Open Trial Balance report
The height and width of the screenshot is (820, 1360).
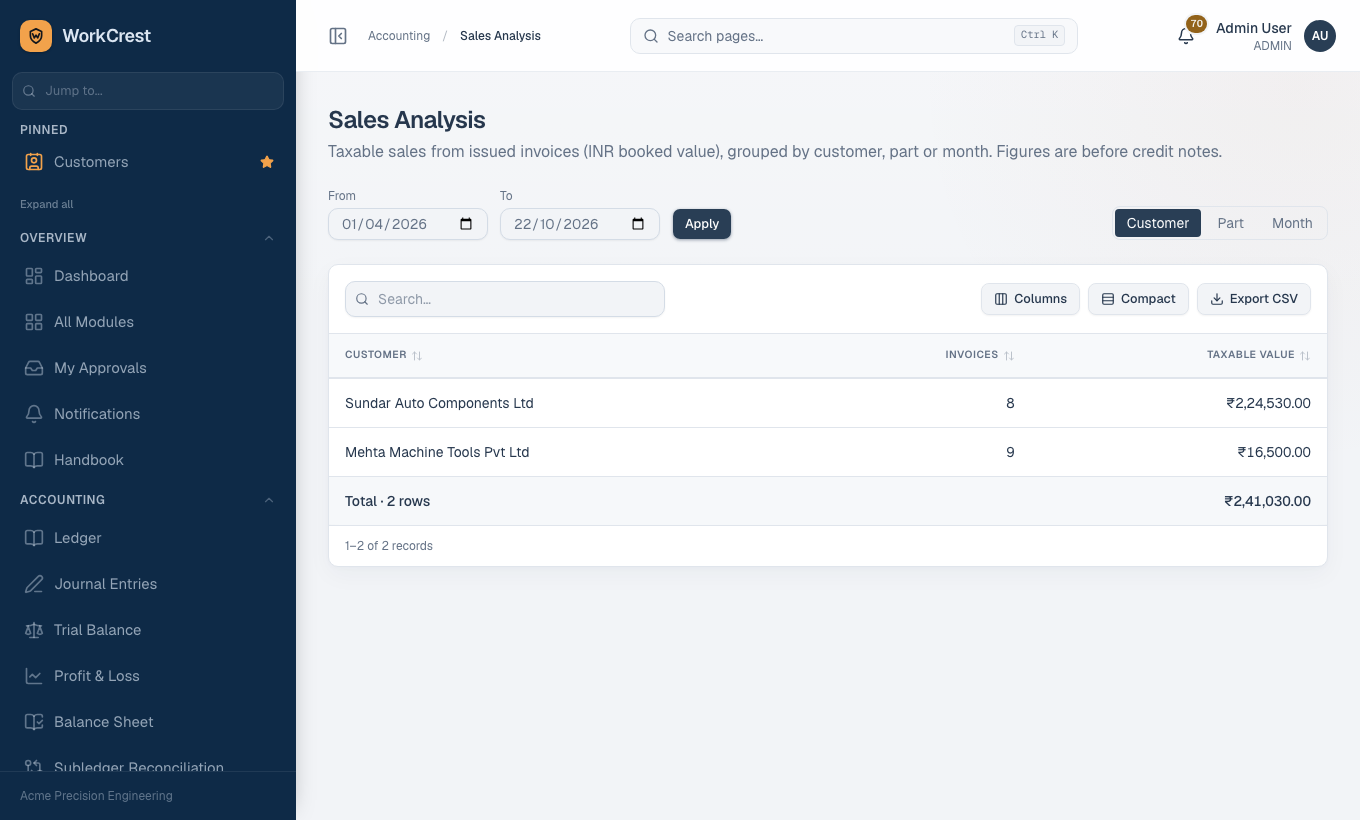click(148, 630)
